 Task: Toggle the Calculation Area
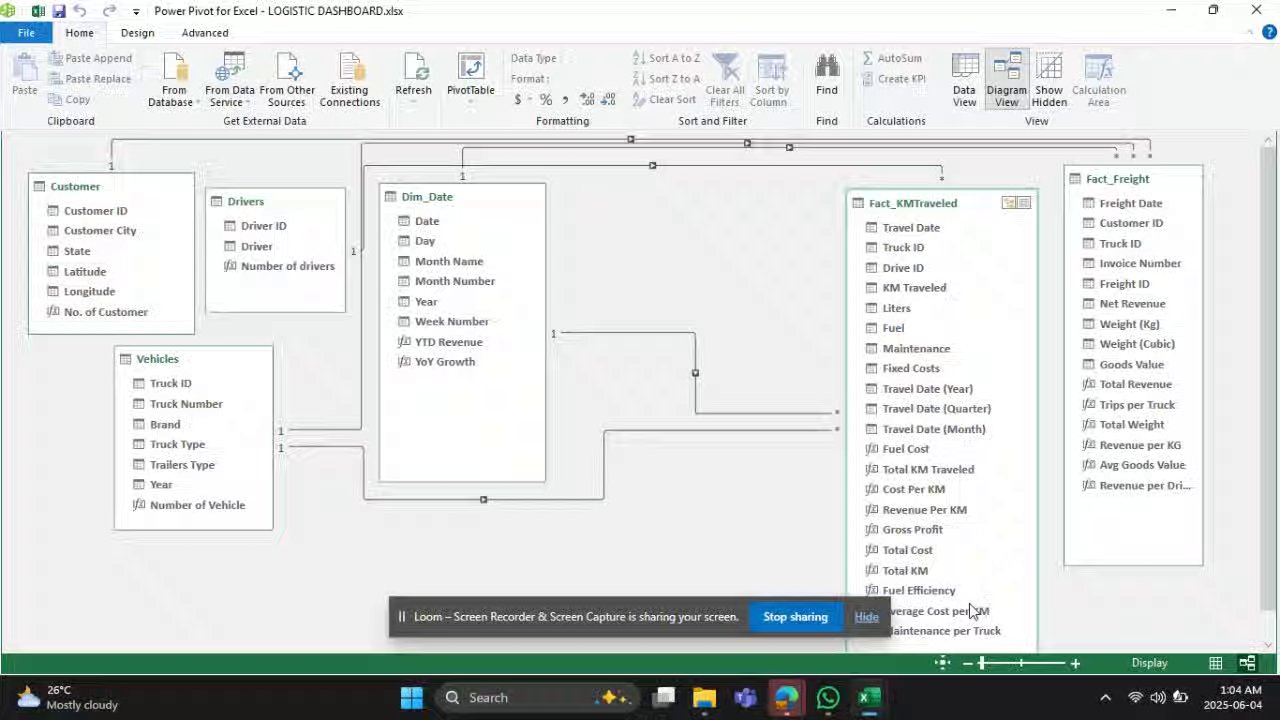[1098, 80]
